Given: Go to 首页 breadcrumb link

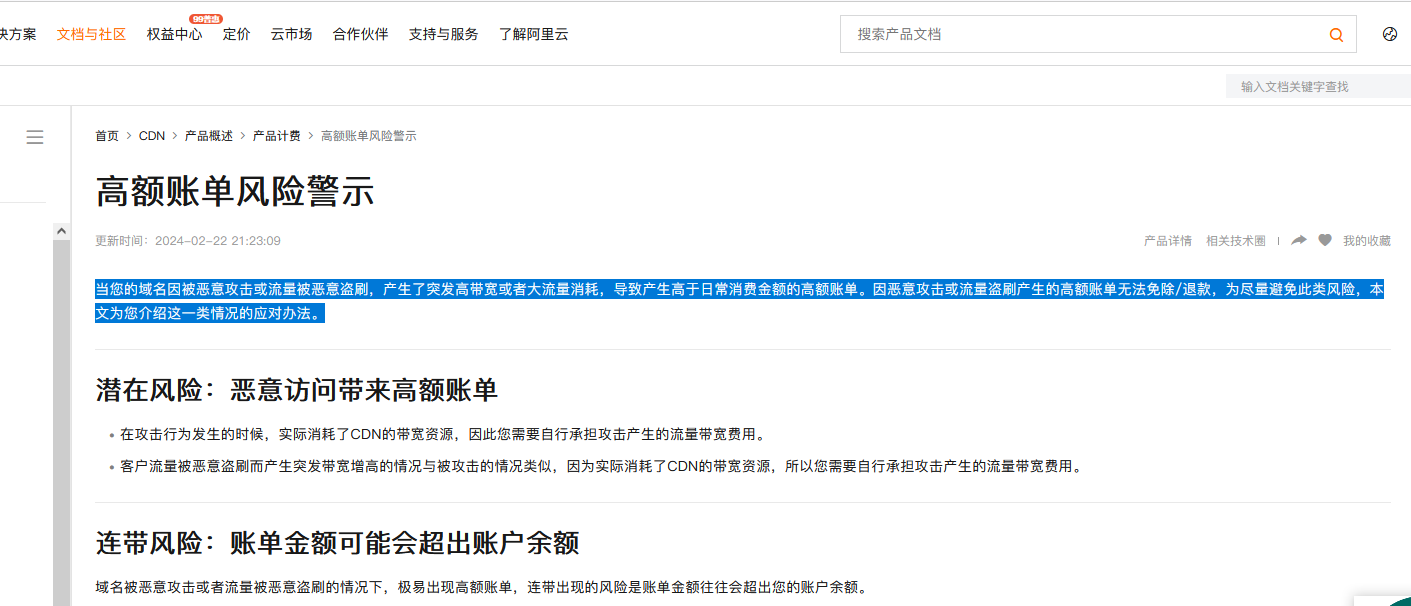Looking at the screenshot, I should 107,136.
